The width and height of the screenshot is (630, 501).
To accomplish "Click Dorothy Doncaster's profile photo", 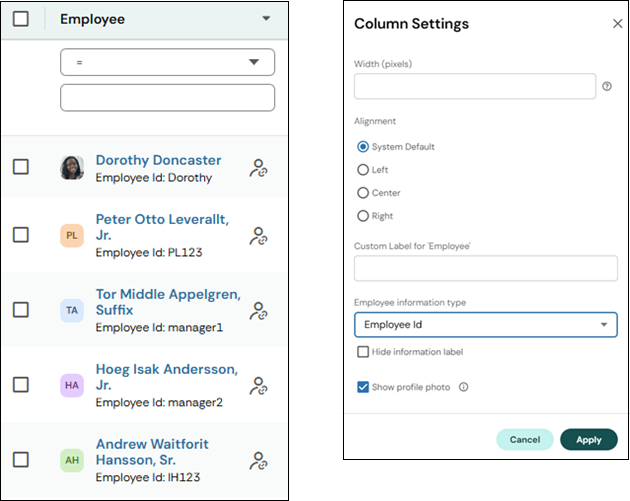I will coord(72,168).
